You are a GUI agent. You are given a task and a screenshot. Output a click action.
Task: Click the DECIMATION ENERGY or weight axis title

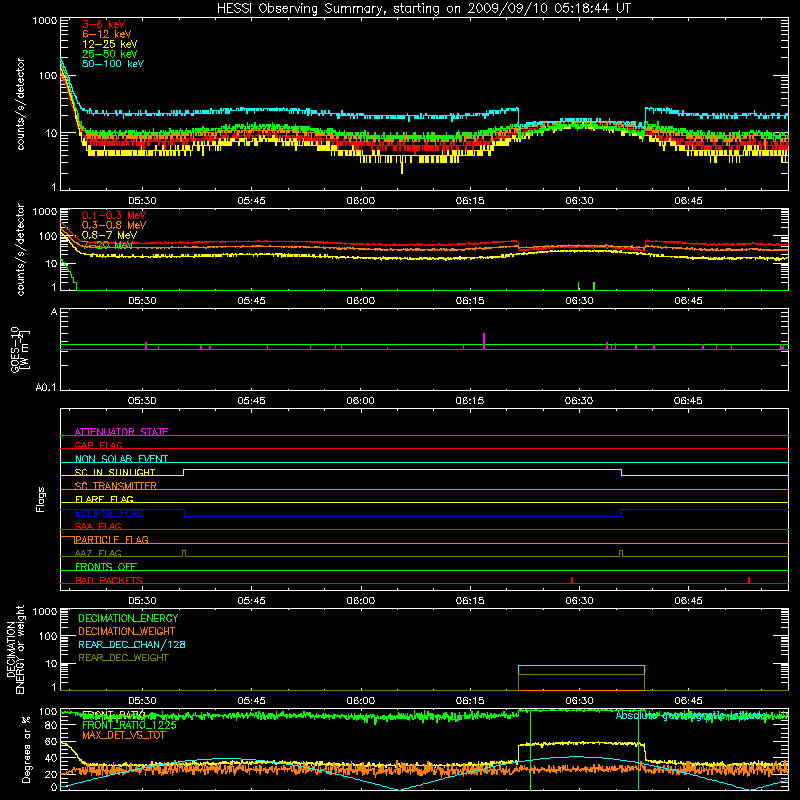pos(15,649)
